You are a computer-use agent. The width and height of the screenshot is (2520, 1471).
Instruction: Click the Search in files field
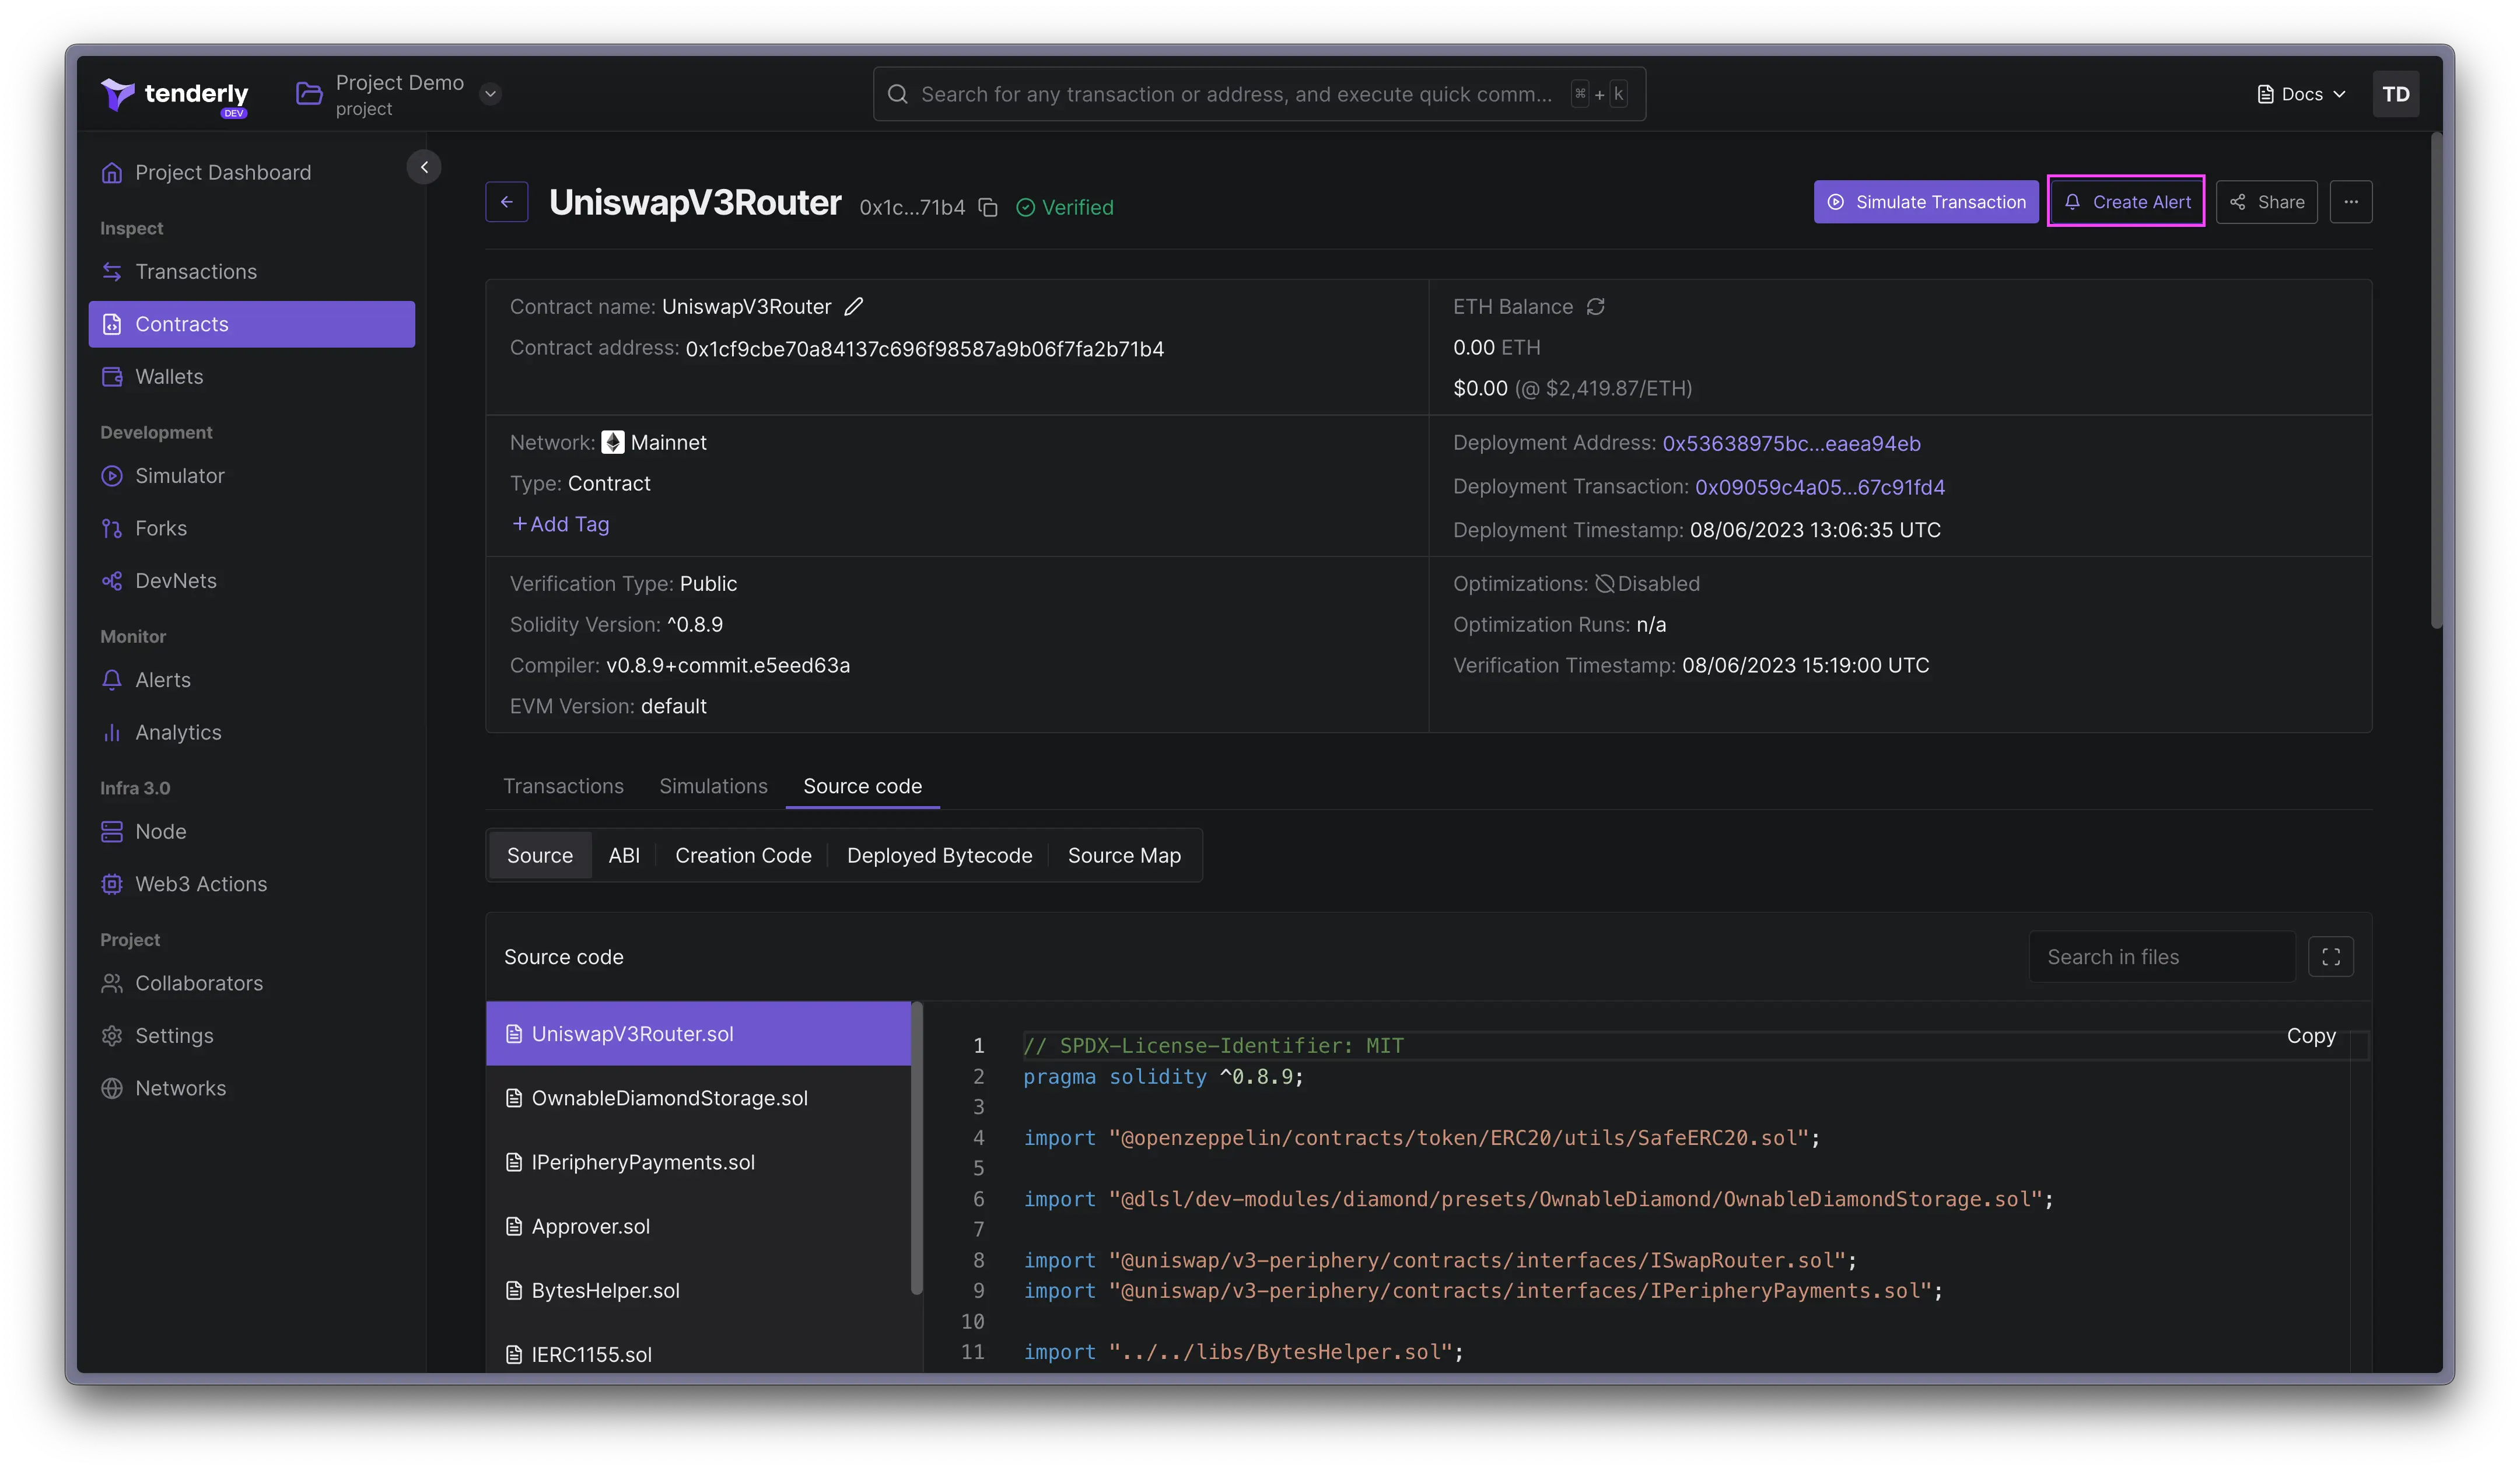2161,957
